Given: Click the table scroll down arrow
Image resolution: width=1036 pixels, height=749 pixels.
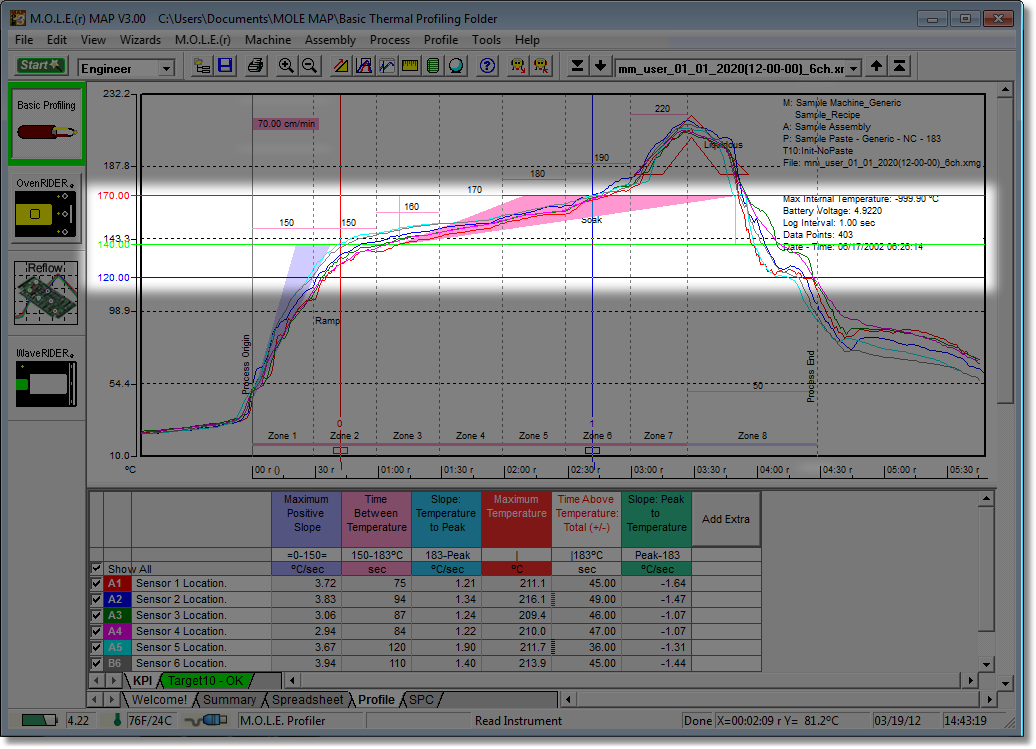Looking at the screenshot, I should pos(986,664).
